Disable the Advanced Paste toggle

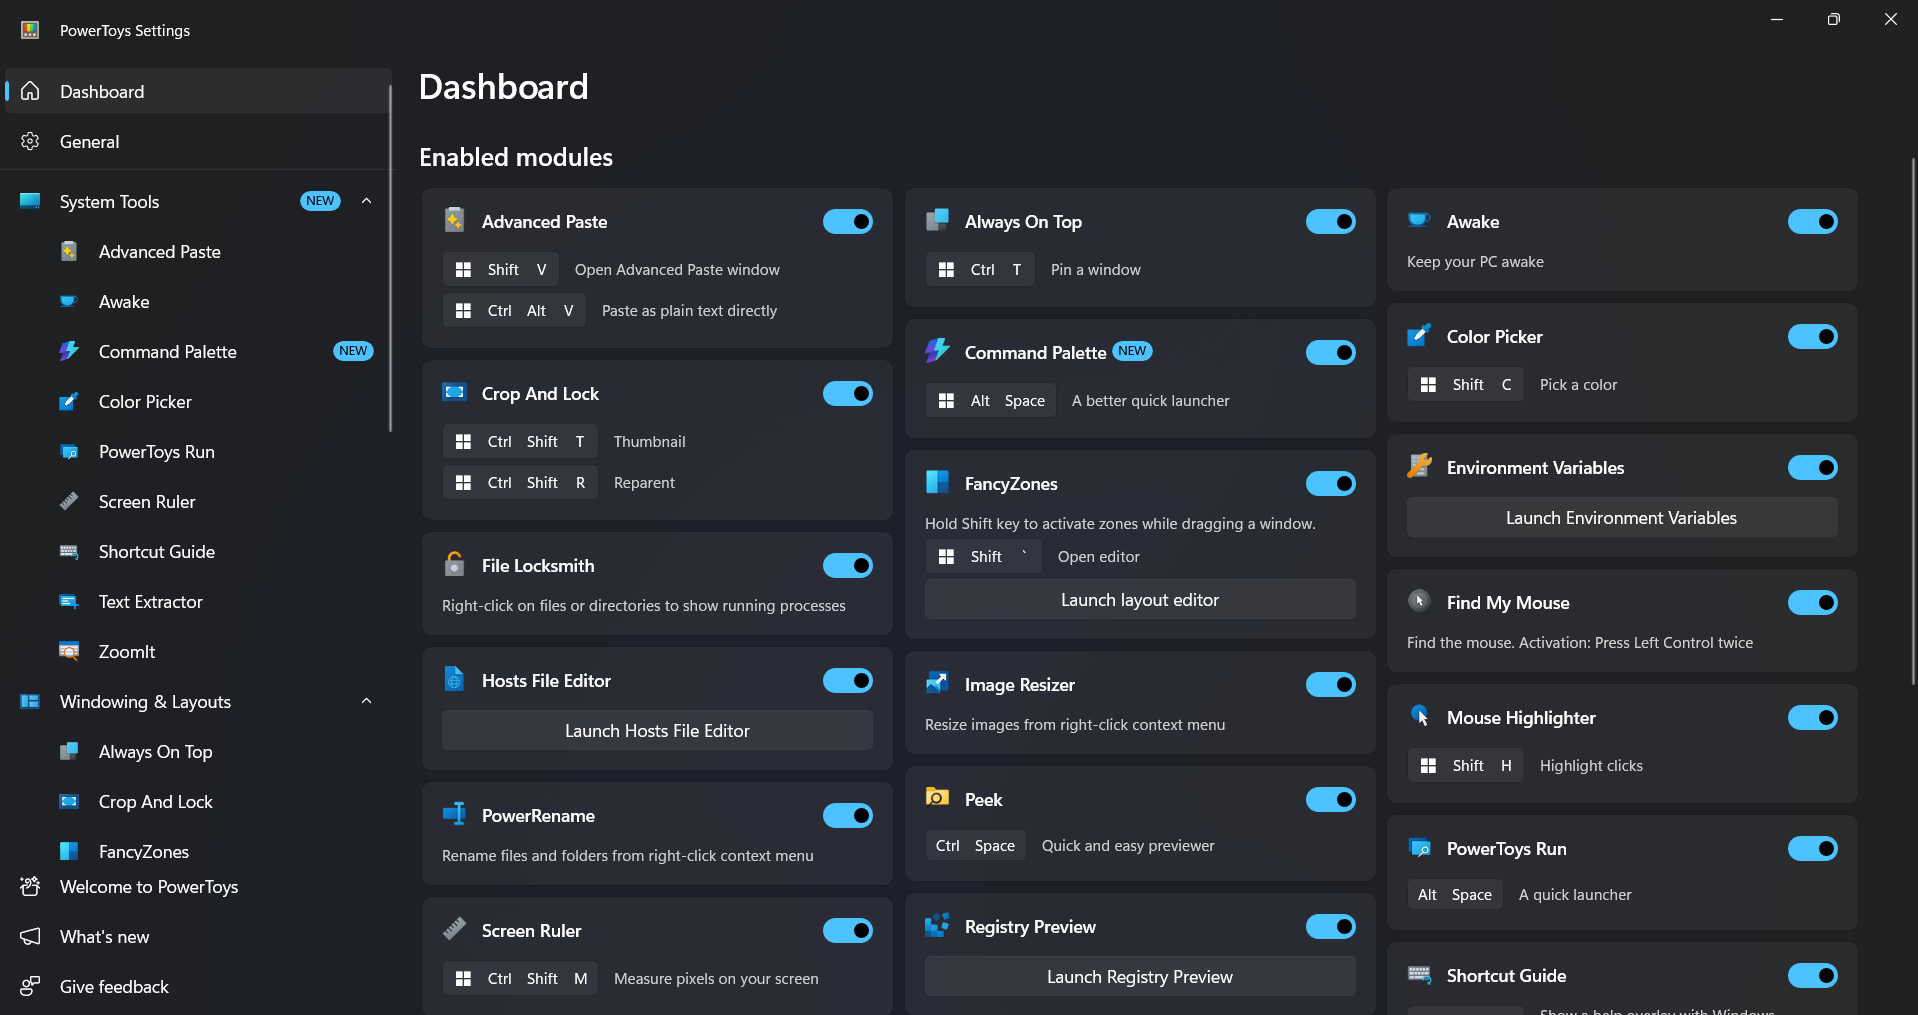point(847,222)
